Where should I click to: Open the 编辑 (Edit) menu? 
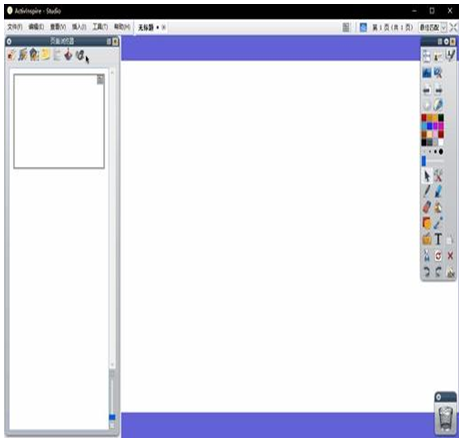(x=36, y=27)
